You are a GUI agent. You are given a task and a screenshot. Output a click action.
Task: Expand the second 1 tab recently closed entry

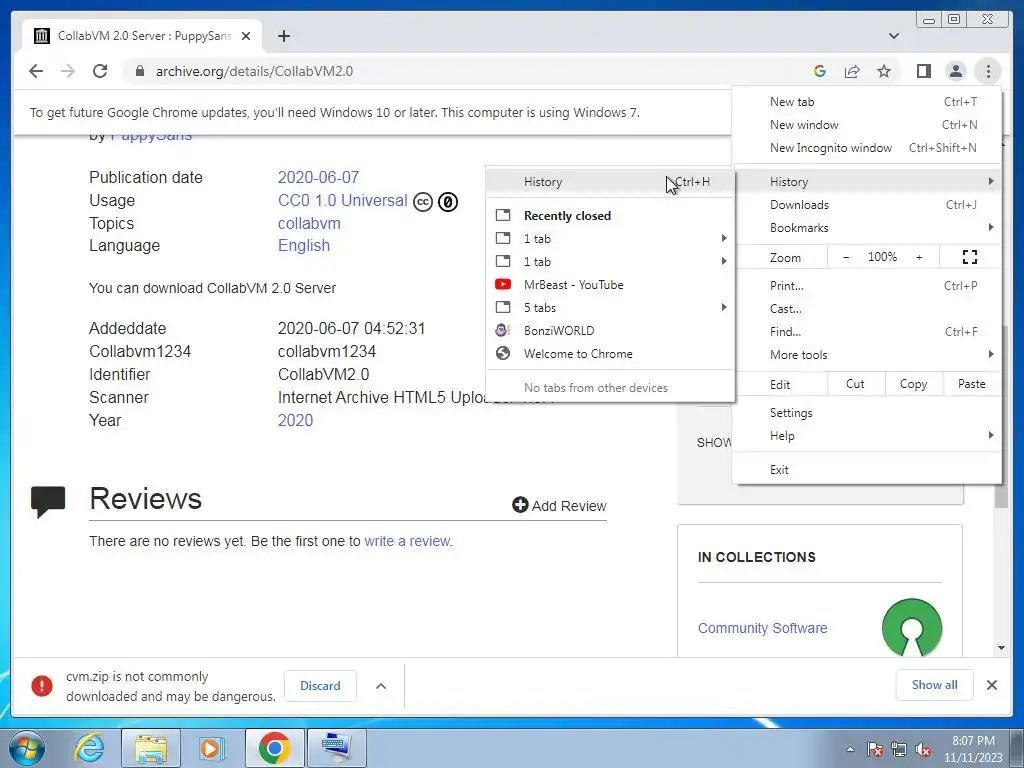pos(611,261)
